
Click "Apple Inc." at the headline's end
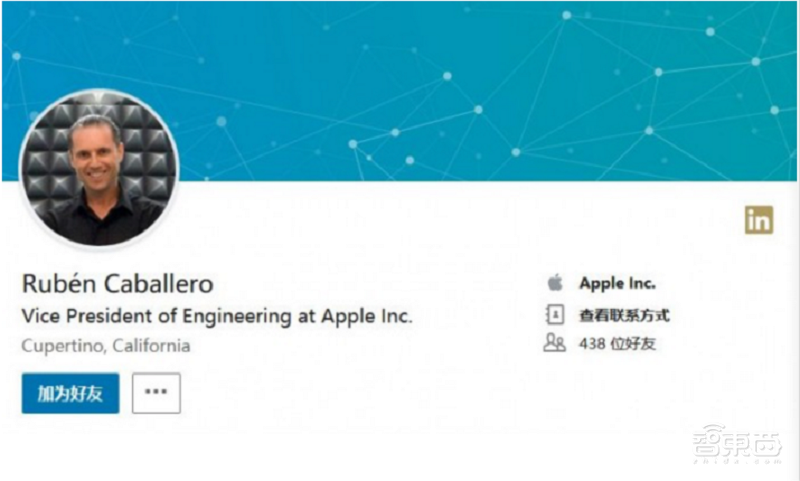(367, 316)
